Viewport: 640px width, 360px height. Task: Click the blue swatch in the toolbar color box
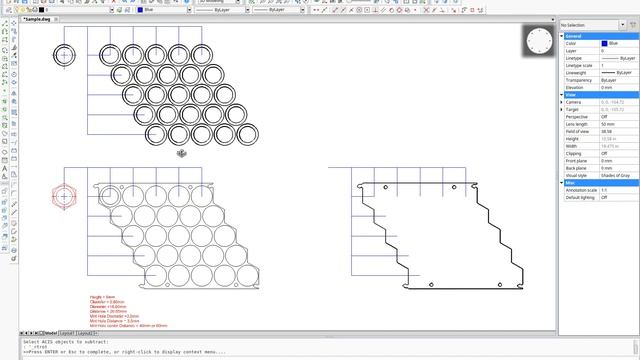pyautogui.click(x=140, y=9)
